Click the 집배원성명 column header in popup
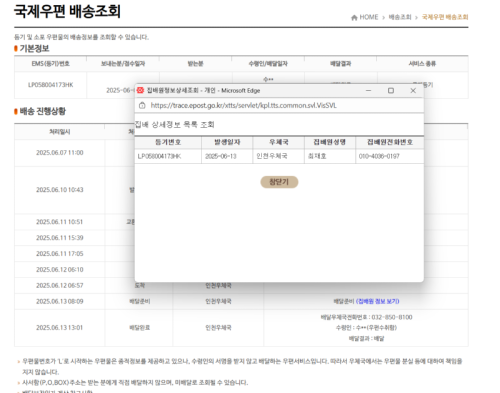500x393 pixels. [x=330, y=142]
